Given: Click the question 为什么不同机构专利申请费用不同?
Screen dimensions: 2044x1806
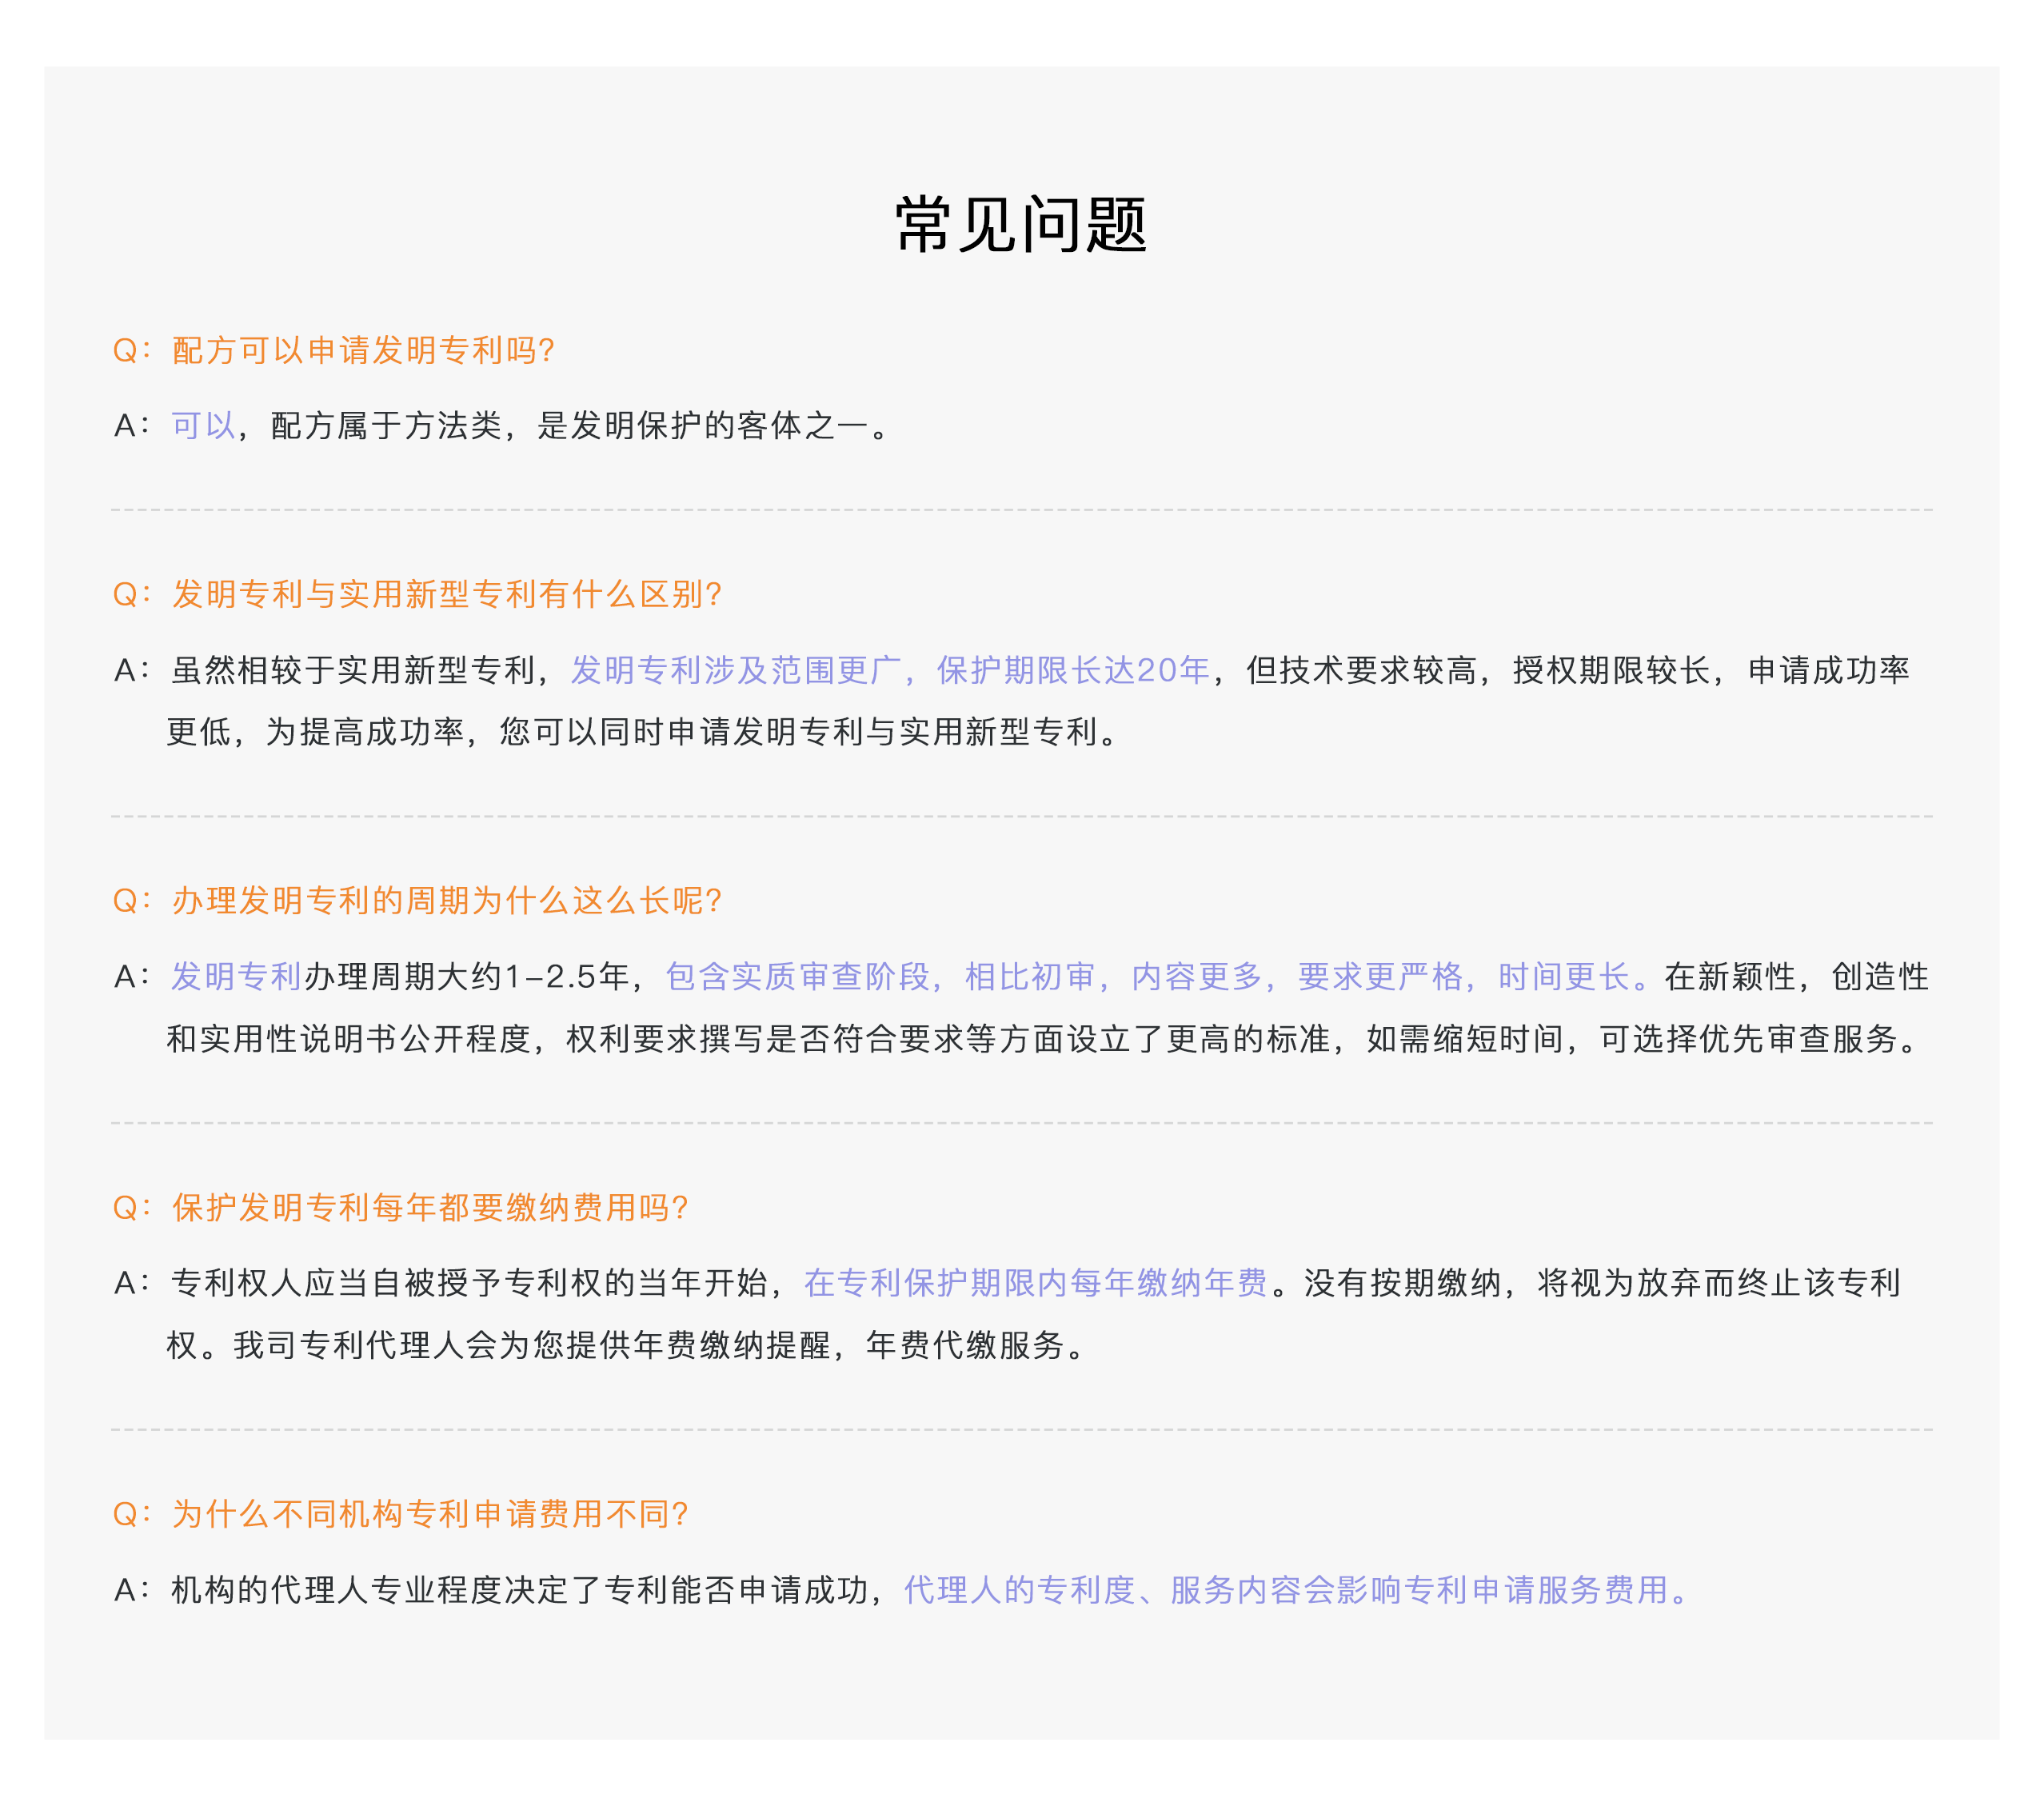Looking at the screenshot, I should [430, 1514].
